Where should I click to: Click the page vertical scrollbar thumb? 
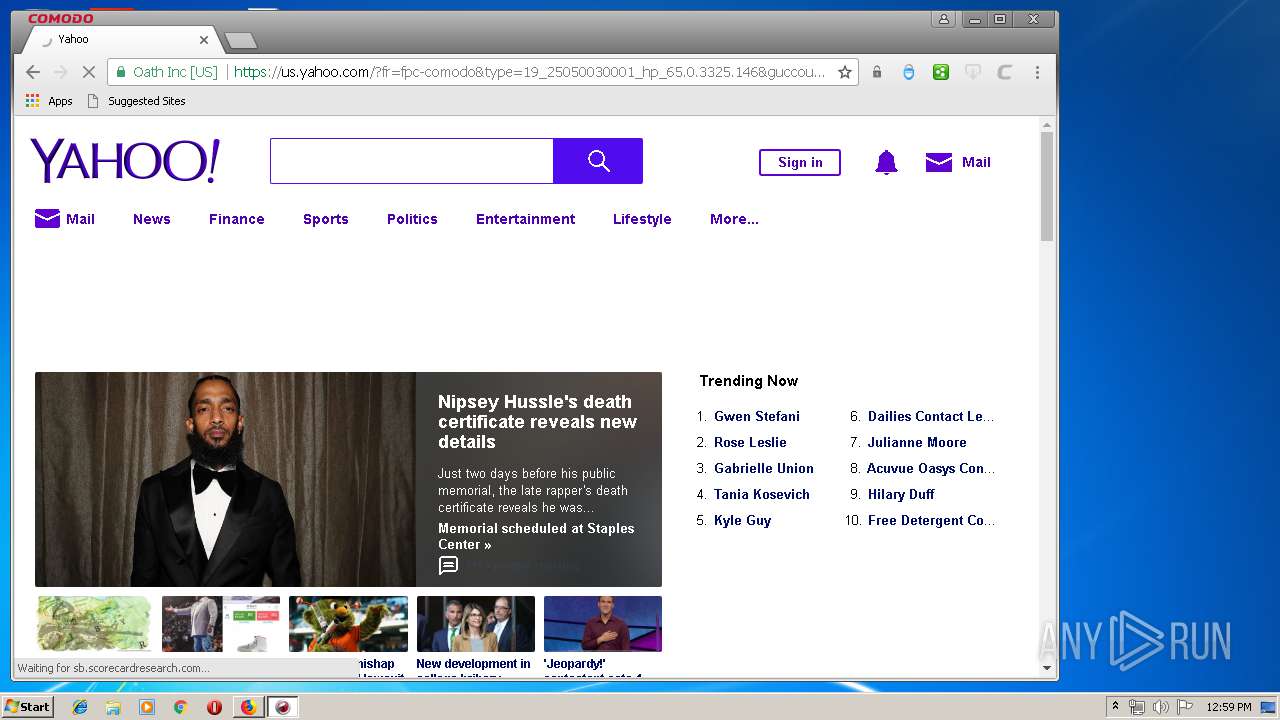[1047, 186]
